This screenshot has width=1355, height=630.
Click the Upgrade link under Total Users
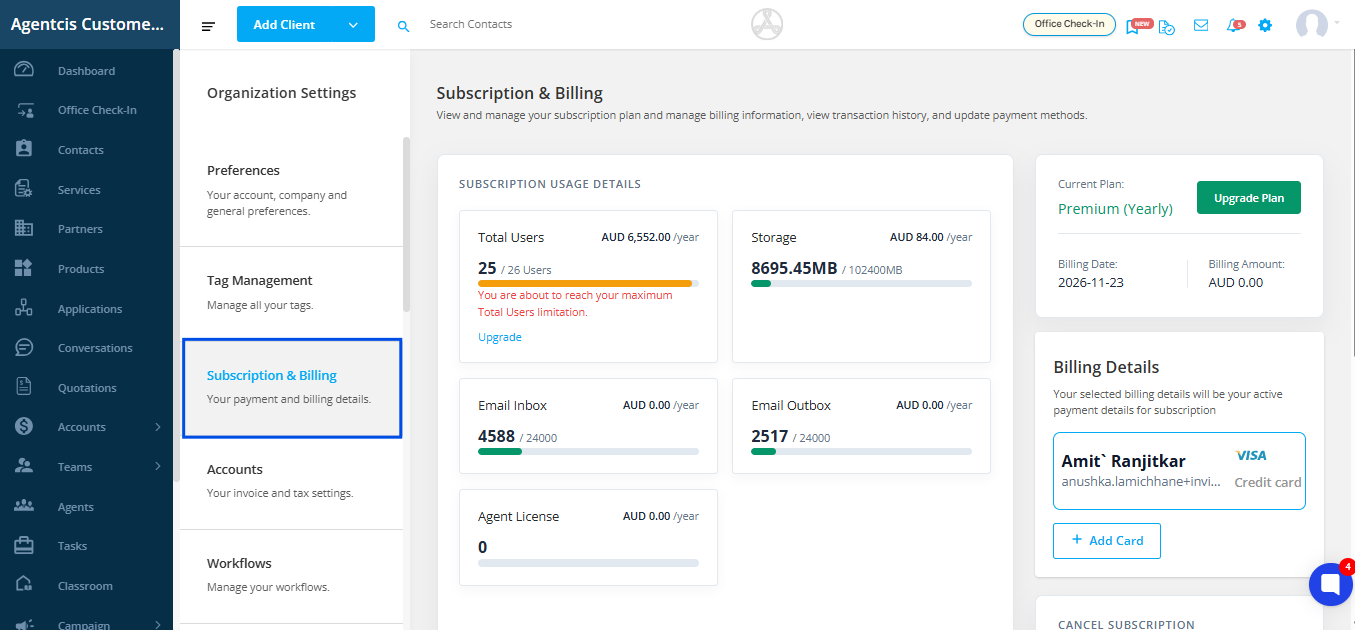(x=500, y=337)
